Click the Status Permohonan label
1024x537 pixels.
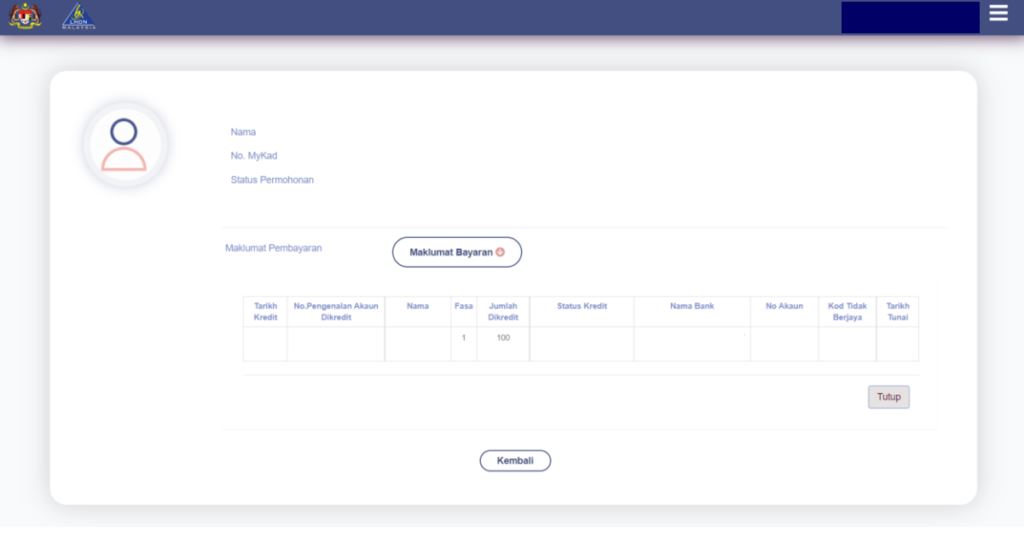point(272,180)
